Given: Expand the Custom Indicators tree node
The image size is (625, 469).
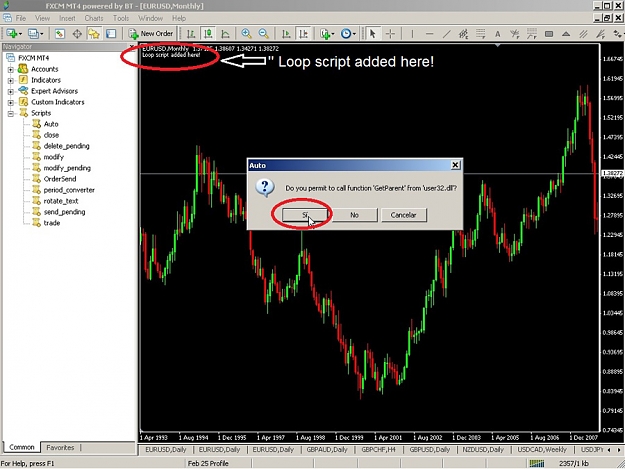Looking at the screenshot, I should (x=11, y=102).
